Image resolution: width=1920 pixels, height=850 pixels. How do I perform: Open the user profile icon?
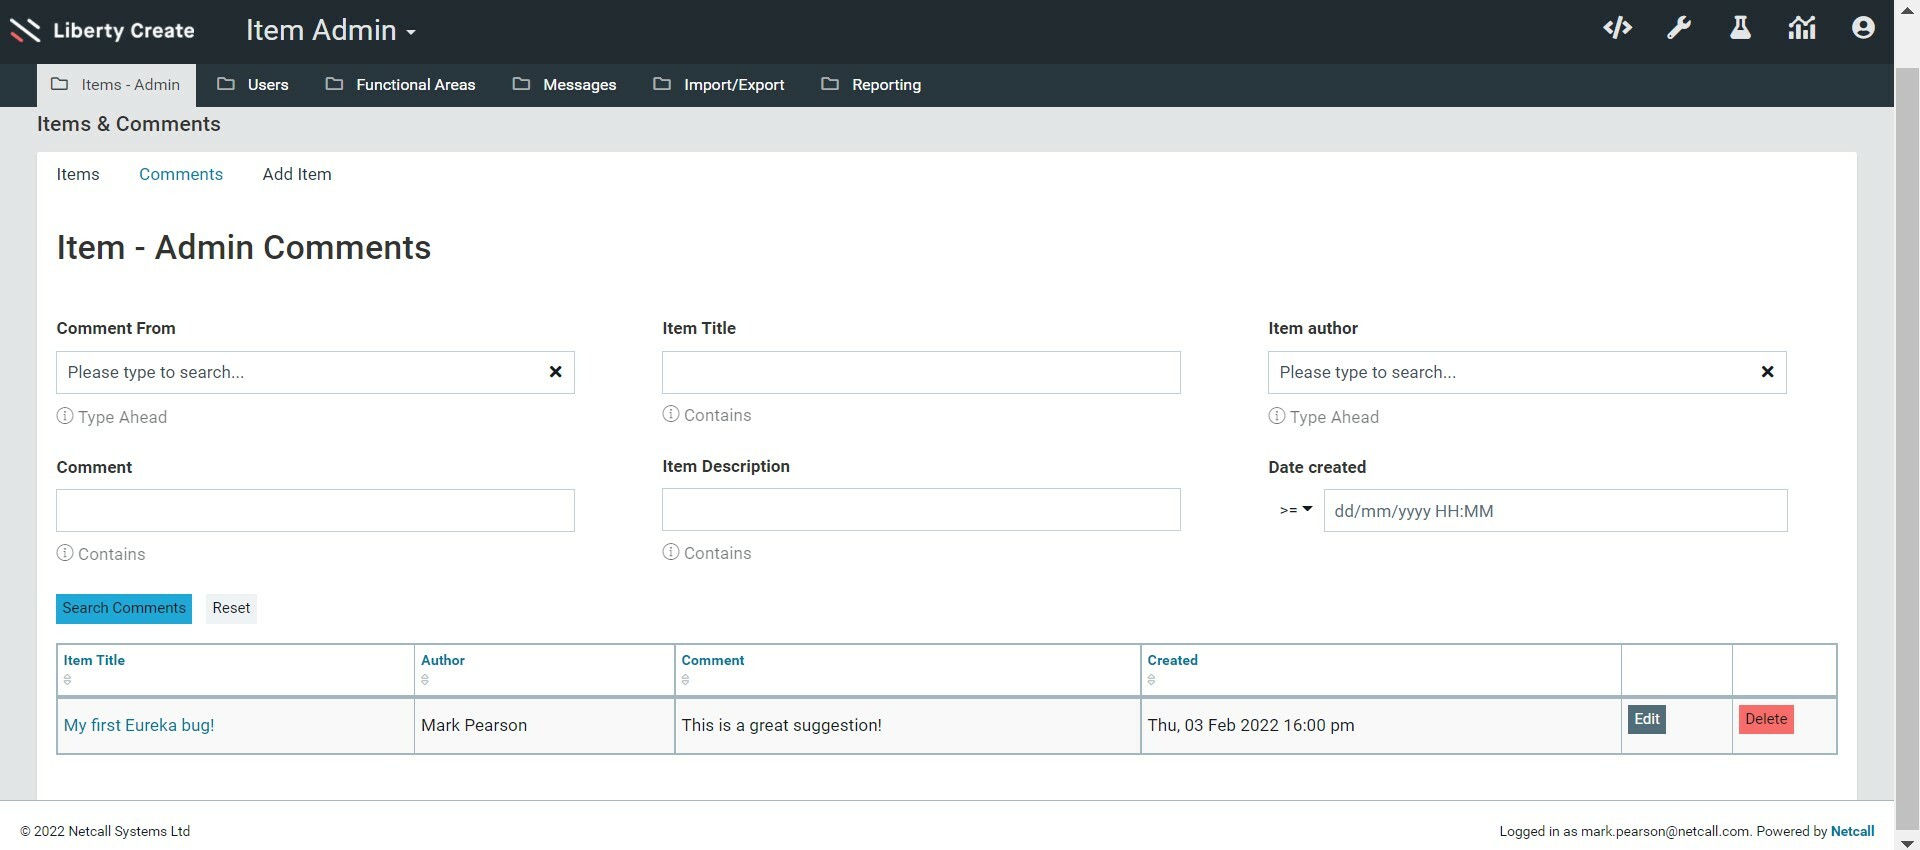pos(1862,28)
